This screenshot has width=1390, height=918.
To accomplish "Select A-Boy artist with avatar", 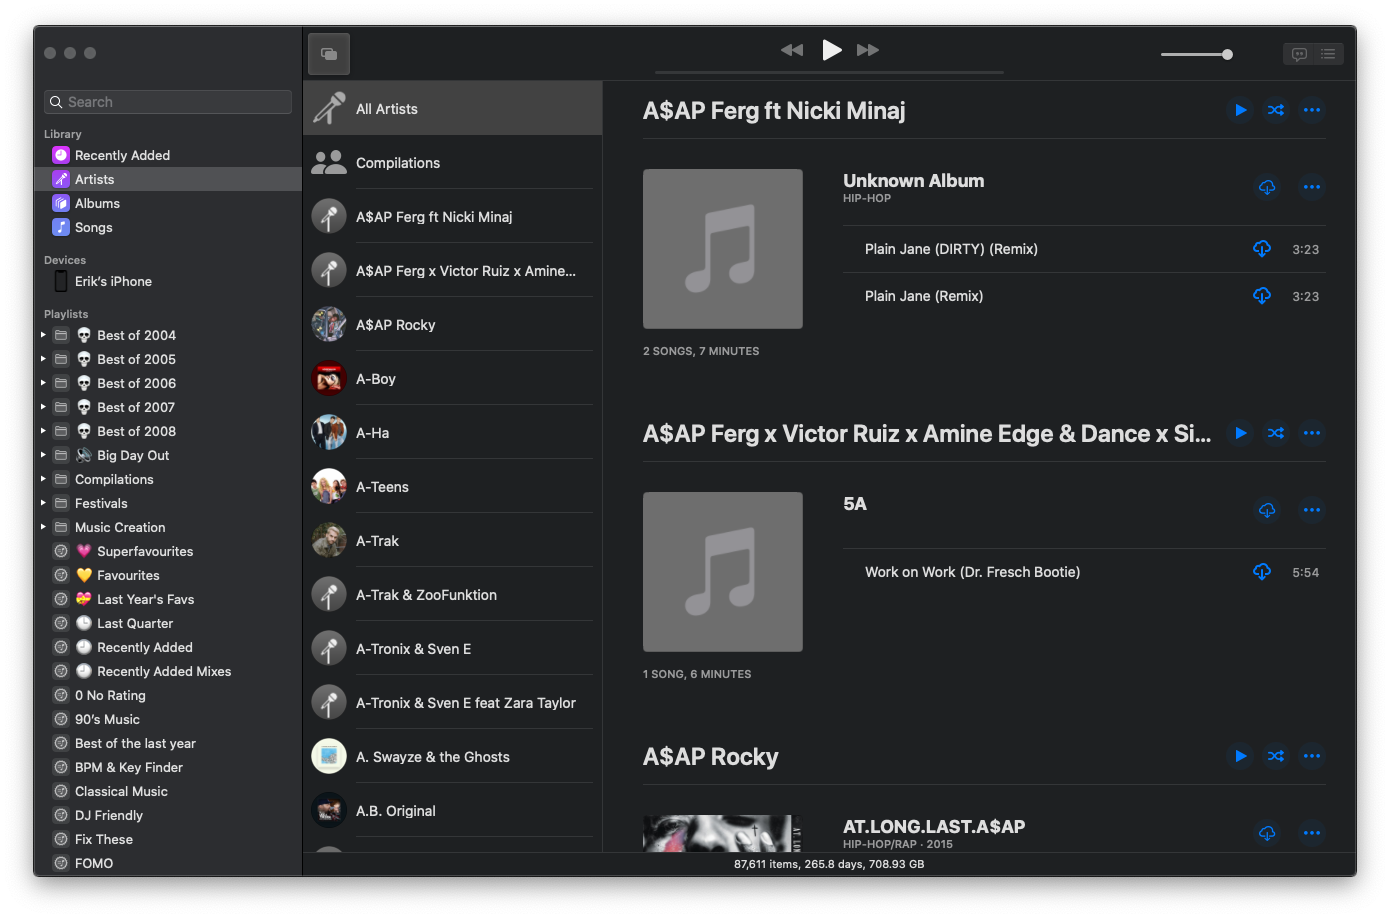I will (452, 379).
